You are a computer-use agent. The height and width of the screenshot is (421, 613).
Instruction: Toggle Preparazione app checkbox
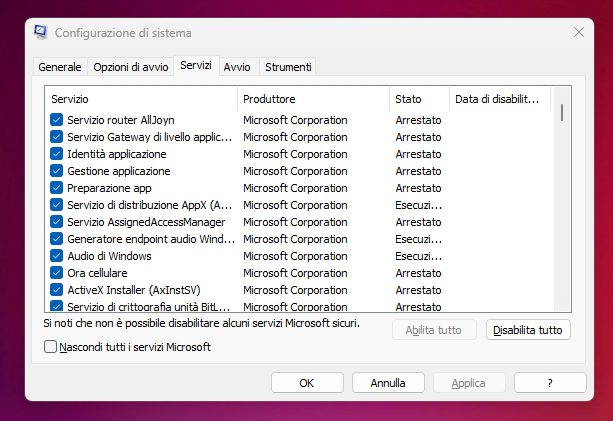tap(56, 188)
